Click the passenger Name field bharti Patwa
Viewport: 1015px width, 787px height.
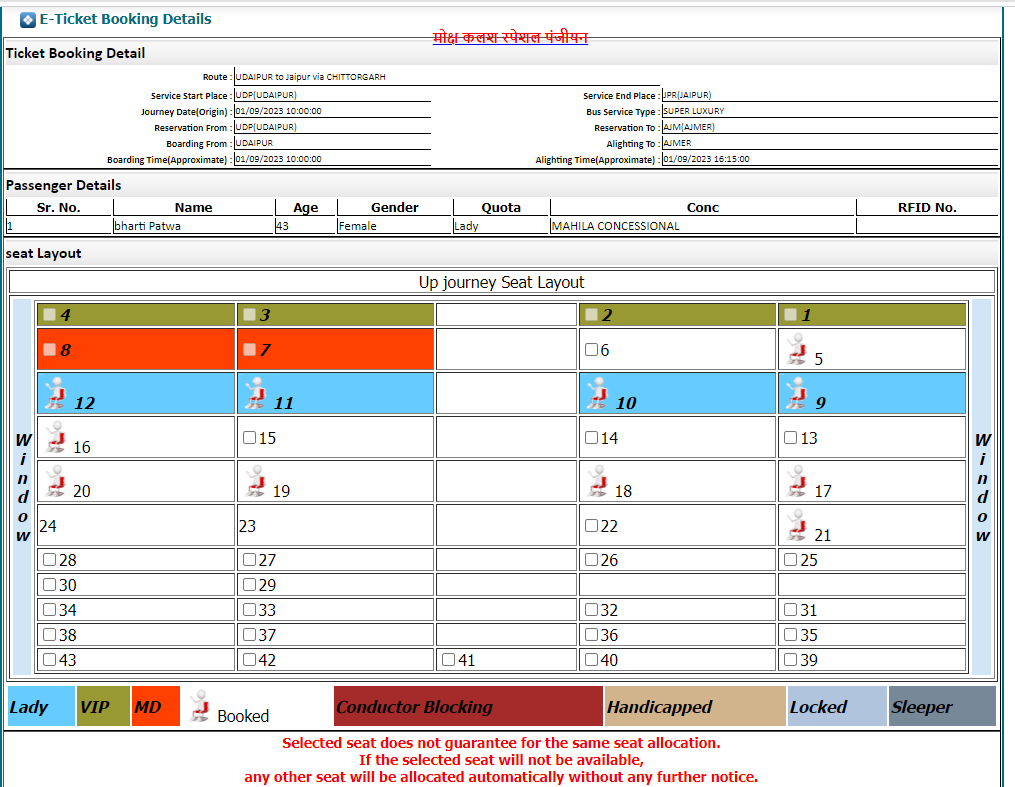point(192,226)
